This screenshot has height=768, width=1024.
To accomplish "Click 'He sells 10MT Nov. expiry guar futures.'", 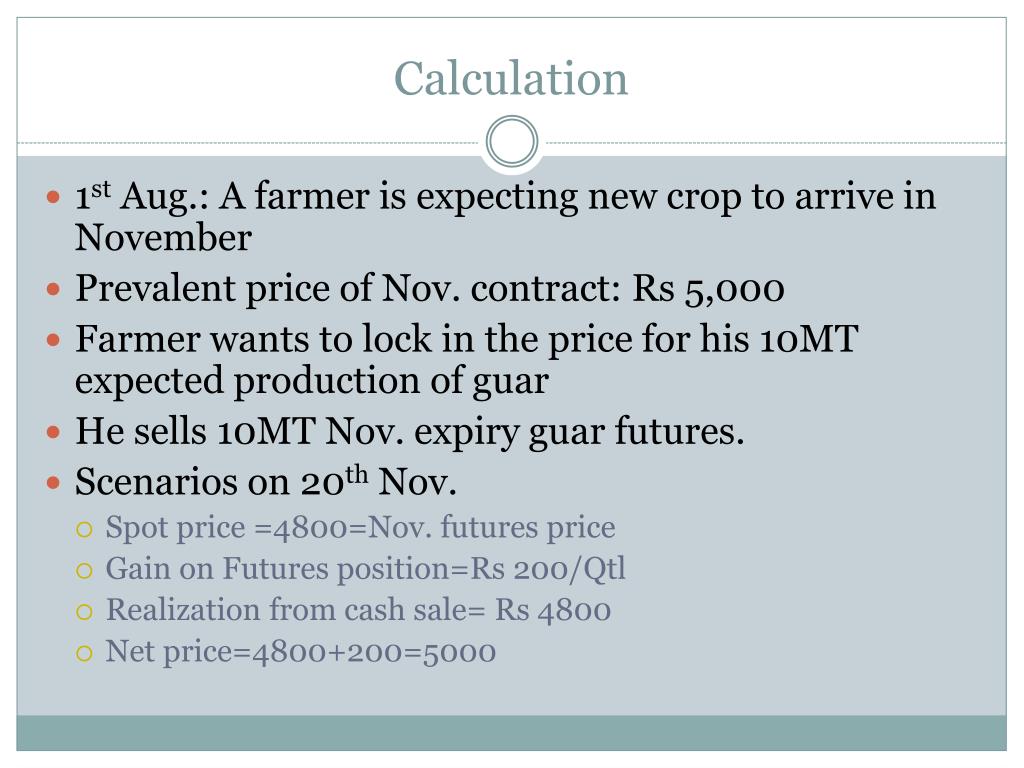I will pyautogui.click(x=409, y=432).
